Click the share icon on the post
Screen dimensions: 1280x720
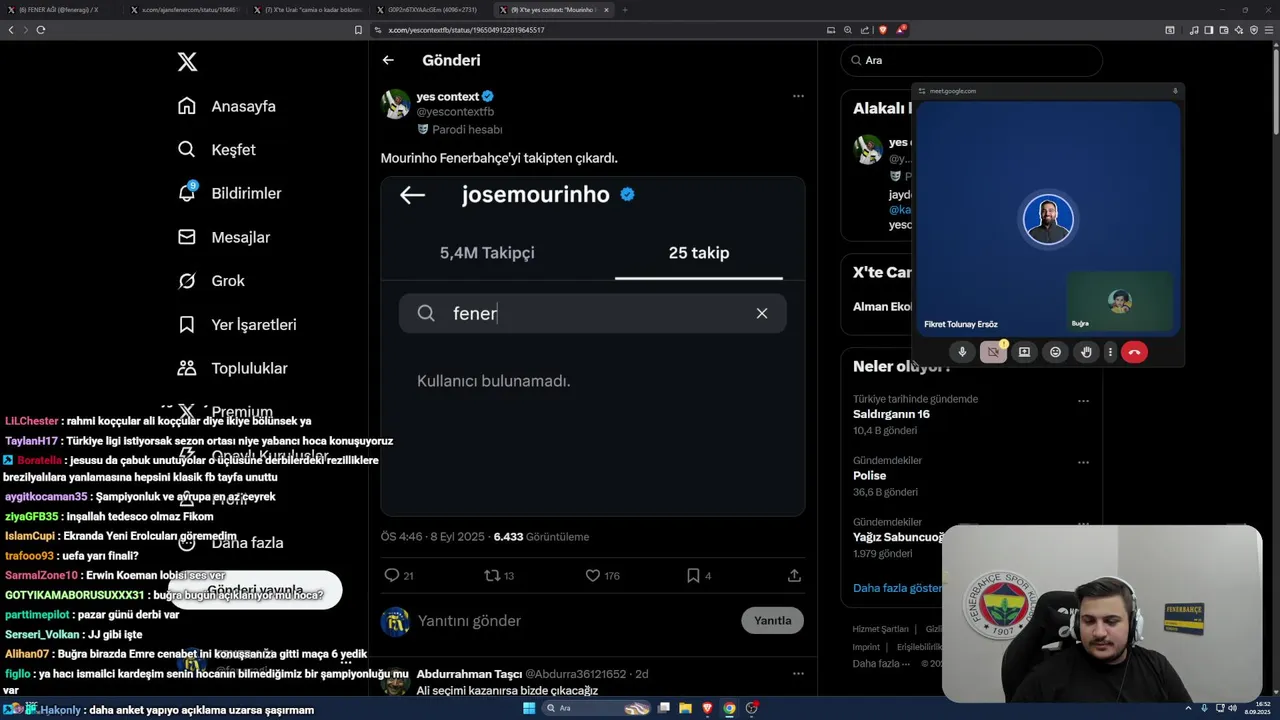click(794, 575)
